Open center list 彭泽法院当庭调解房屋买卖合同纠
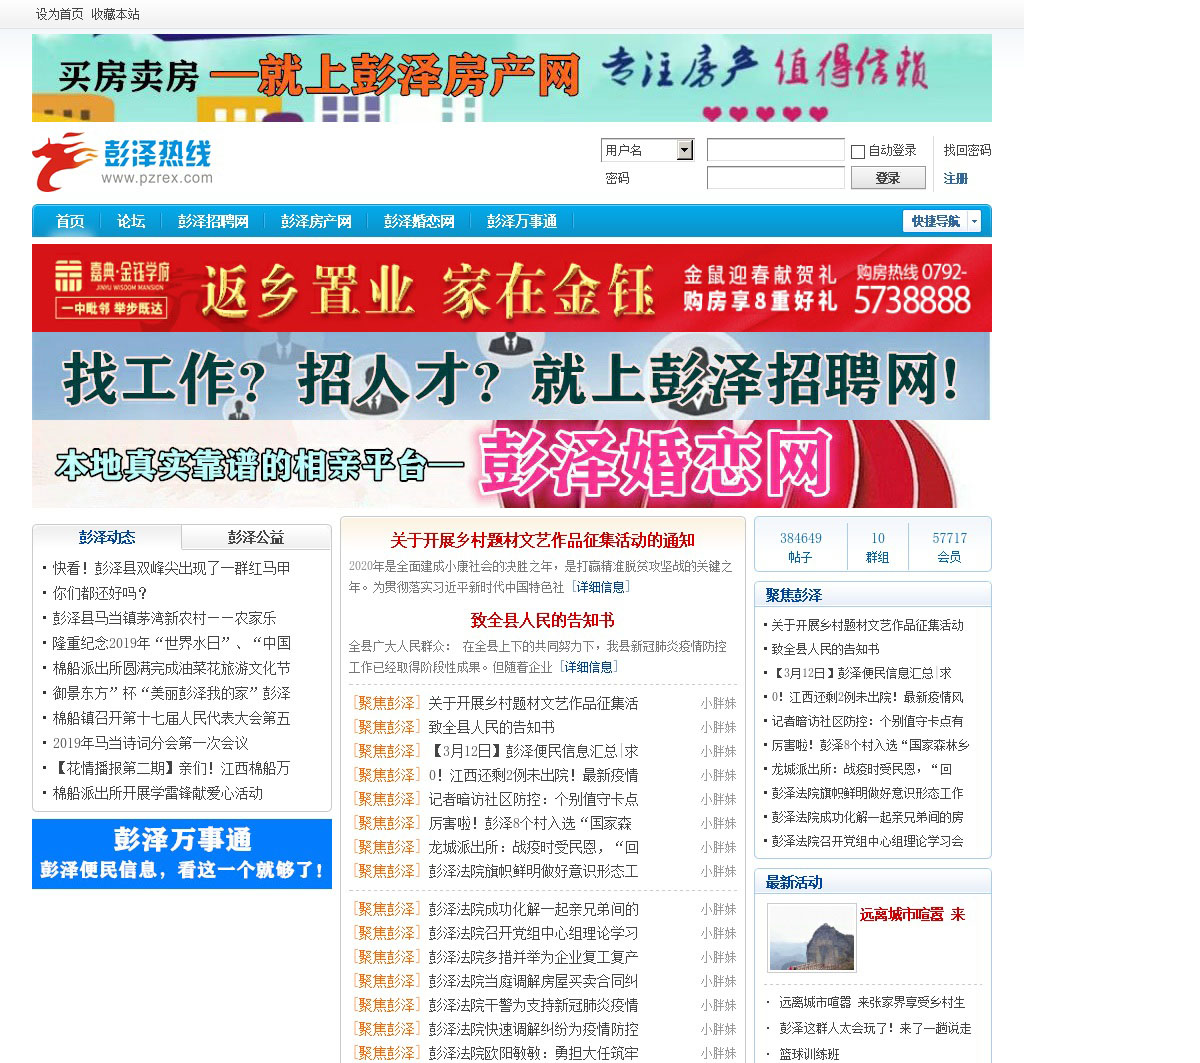The height and width of the screenshot is (1063, 1200). coord(533,981)
